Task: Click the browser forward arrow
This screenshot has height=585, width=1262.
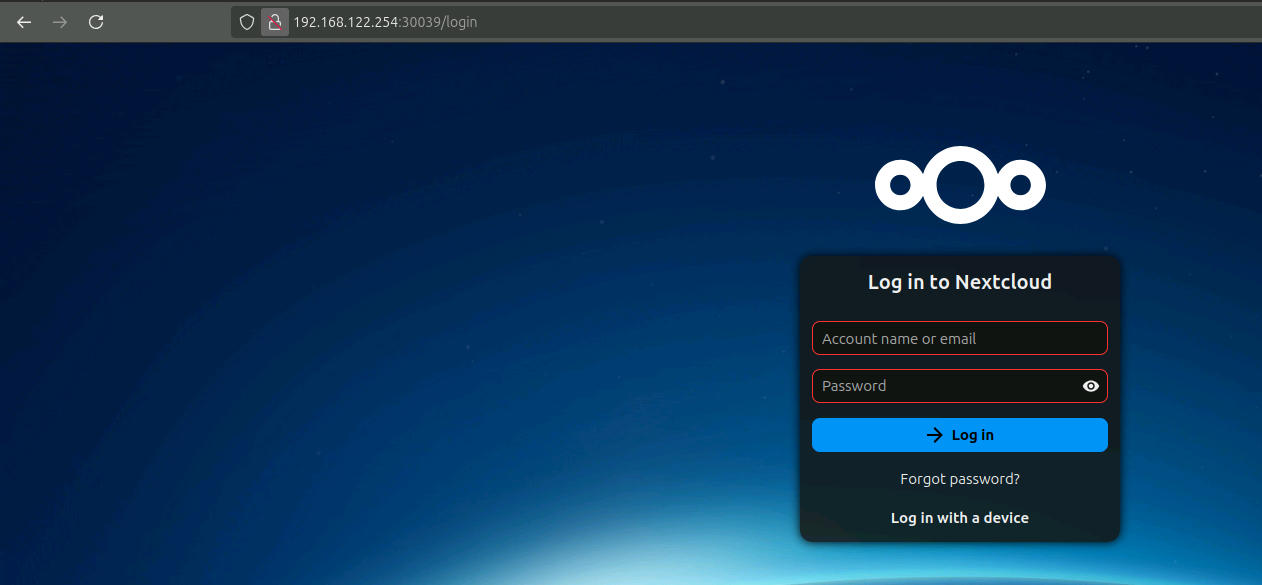Action: point(60,22)
